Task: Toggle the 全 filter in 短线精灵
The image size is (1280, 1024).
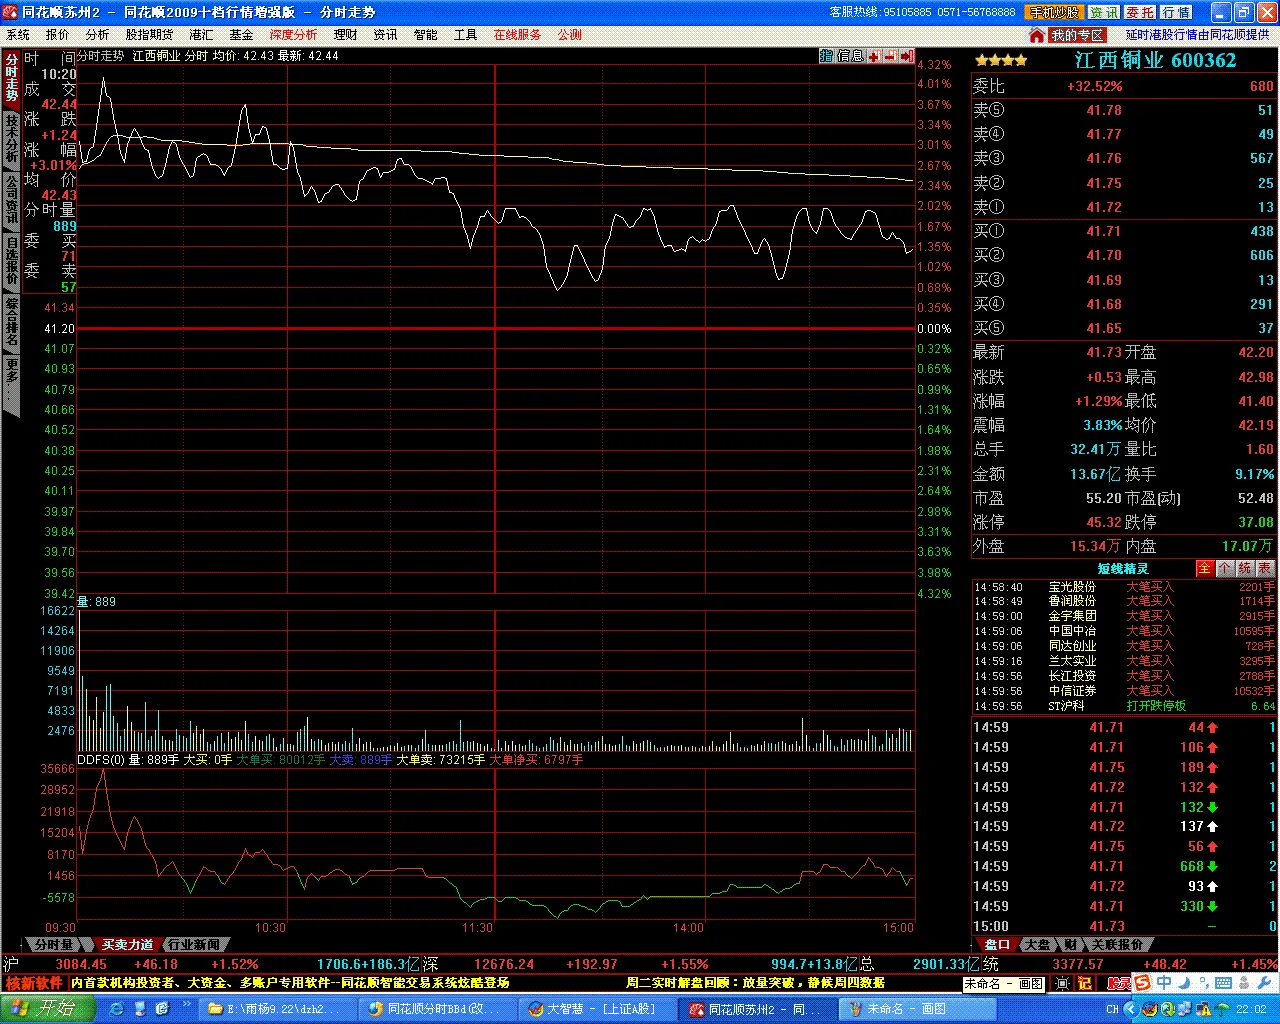Action: click(x=1204, y=568)
